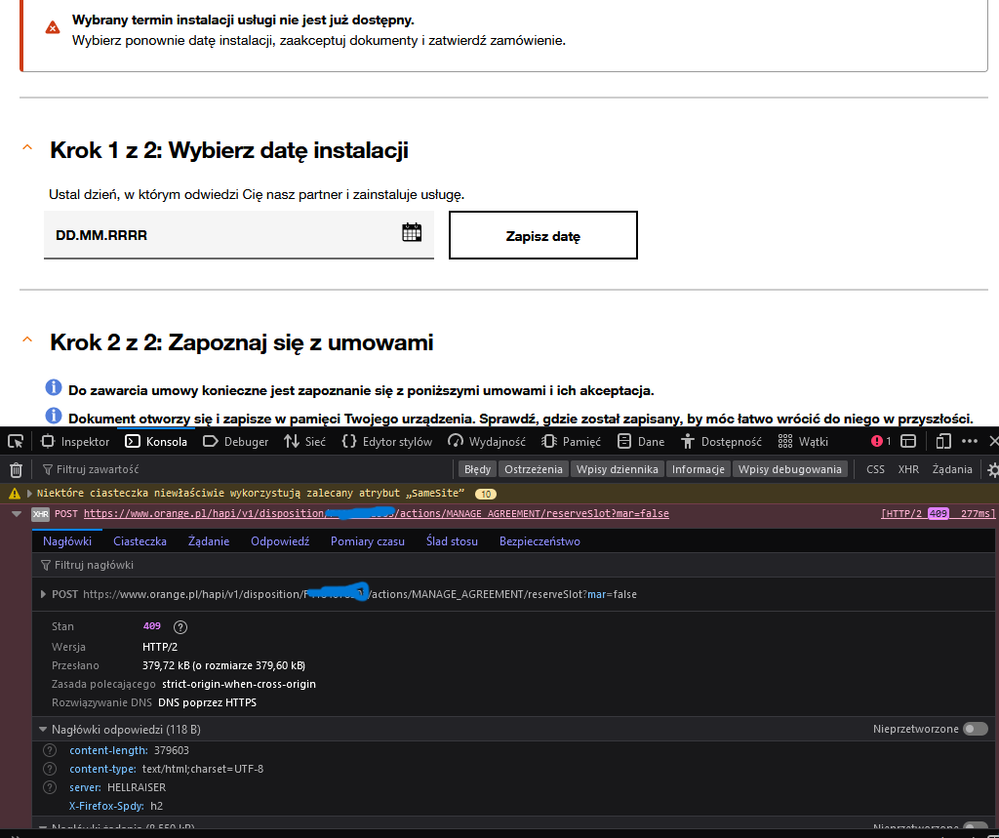Click the red error count indicator
This screenshot has height=838, width=999.
point(880,441)
